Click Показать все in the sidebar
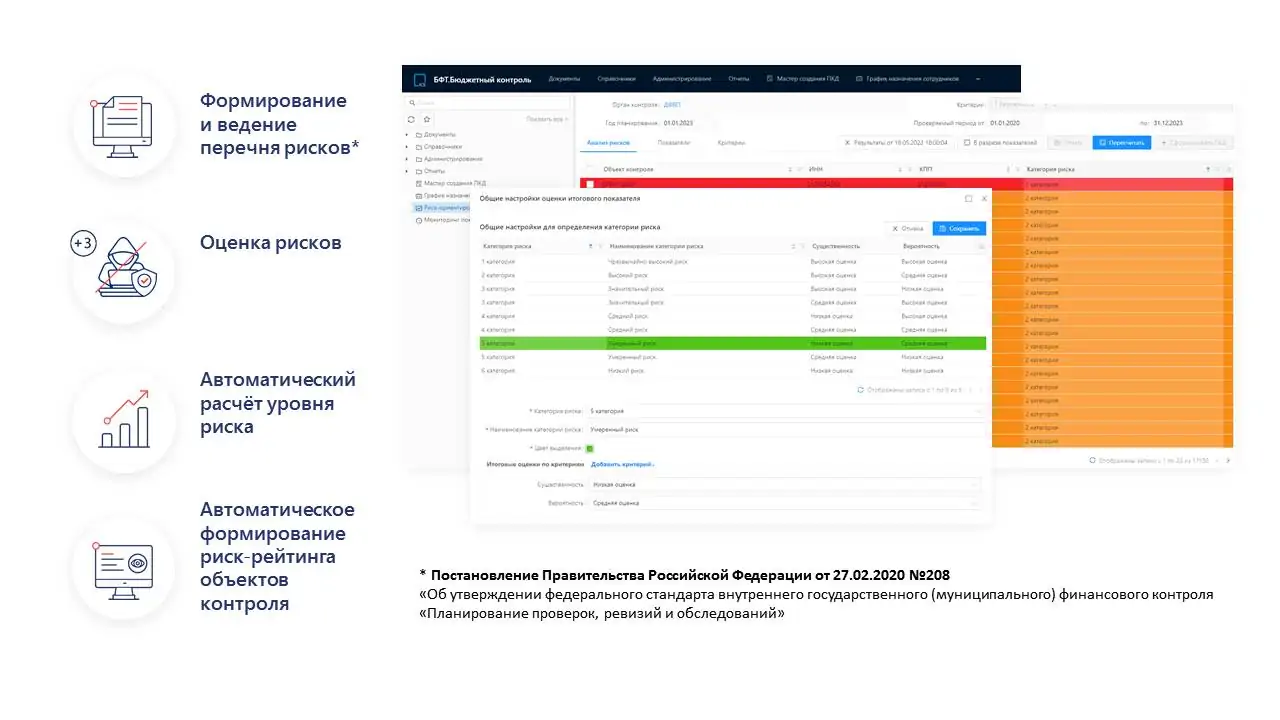The image size is (1280, 720). [x=547, y=119]
